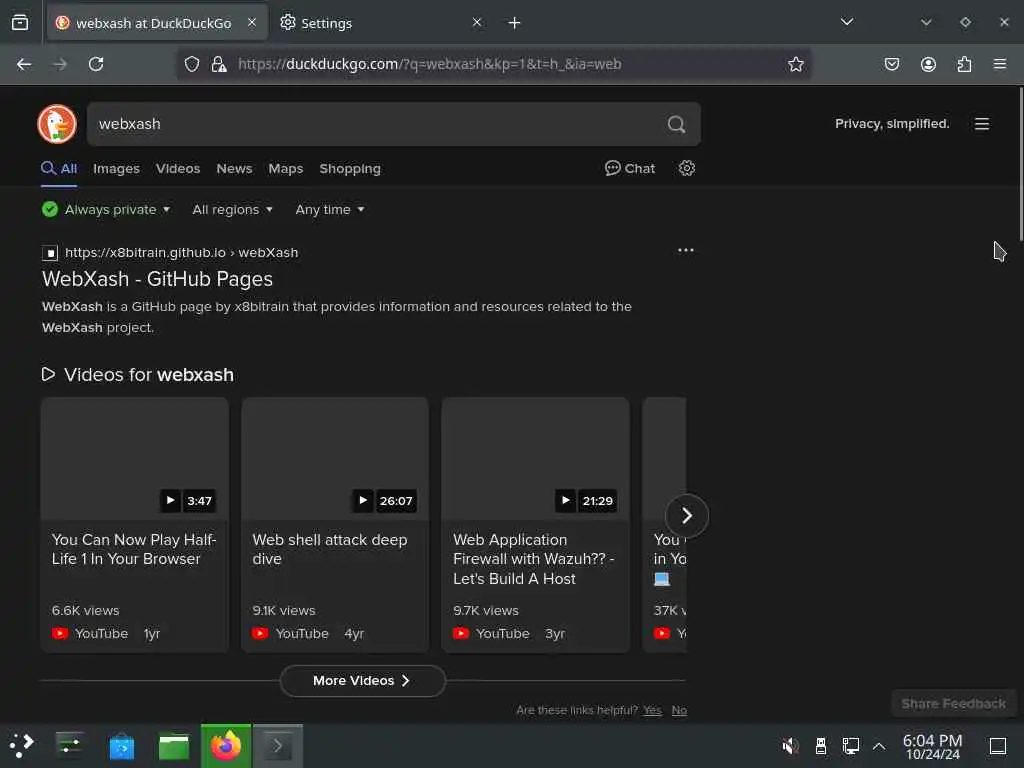This screenshot has width=1024, height=768.
Task: Open the Firefox View tab icon
Action: tap(20, 23)
